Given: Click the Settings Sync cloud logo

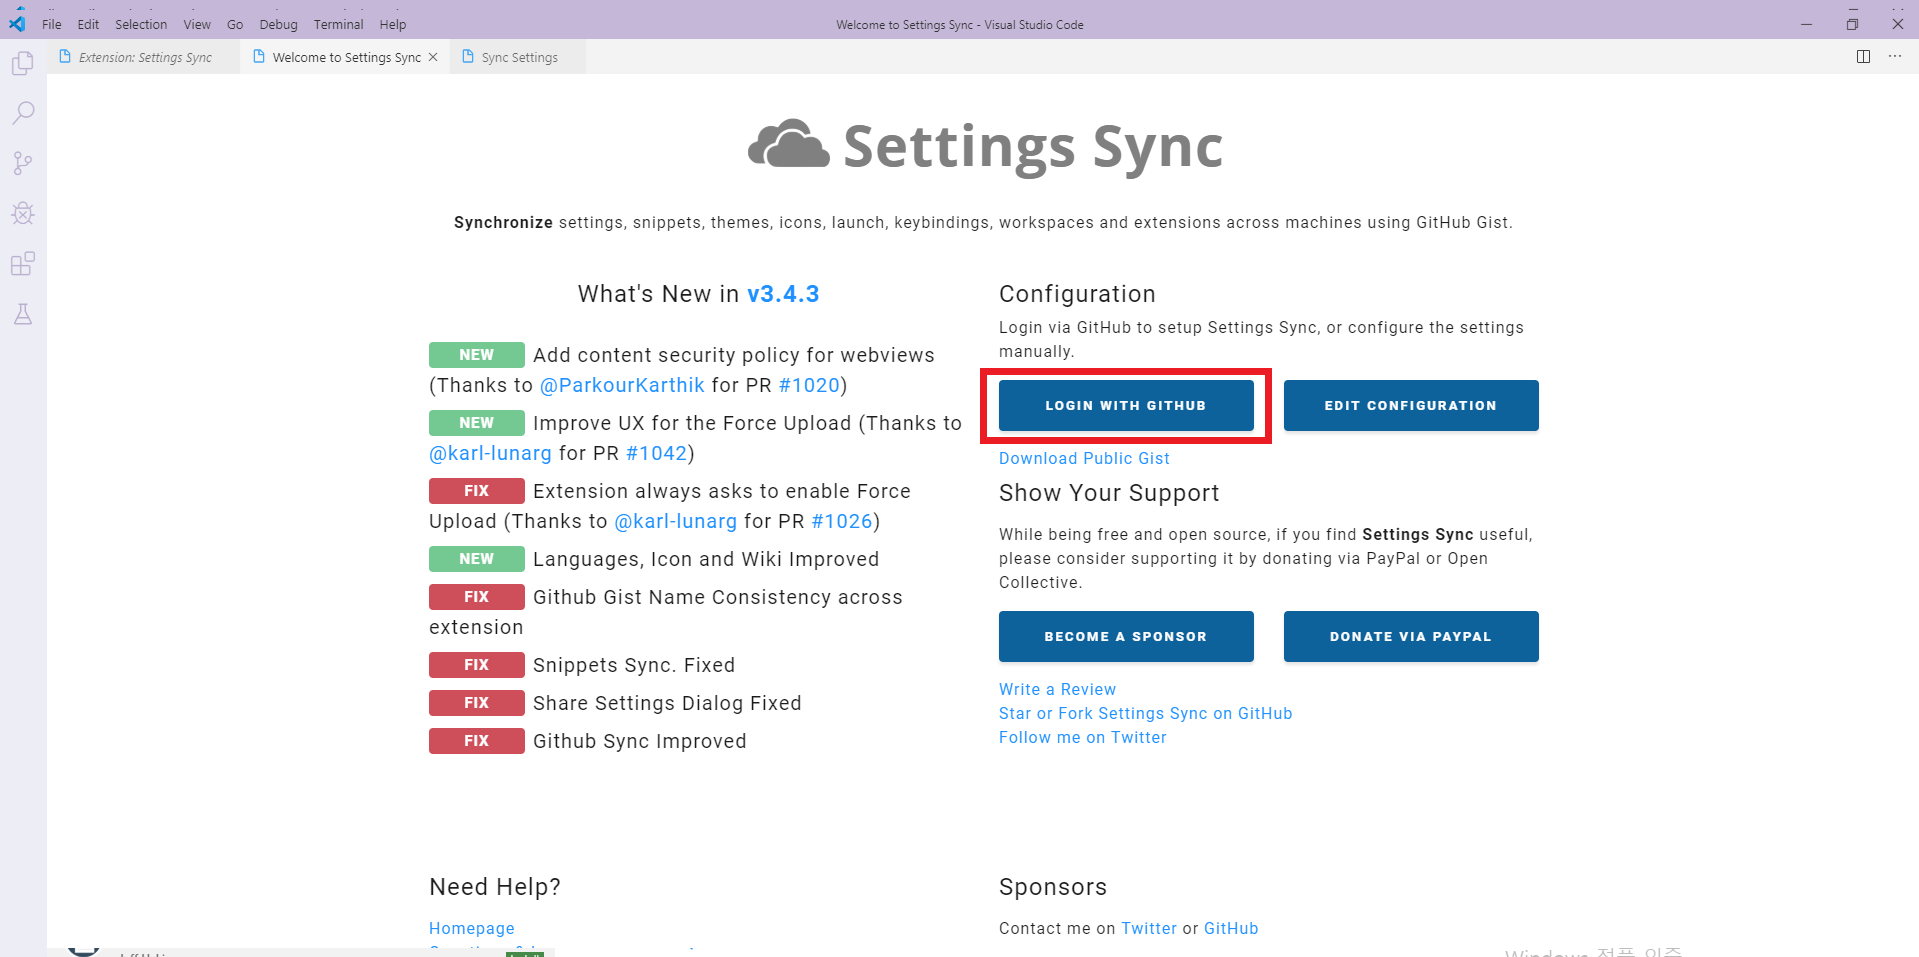Looking at the screenshot, I should tap(789, 145).
